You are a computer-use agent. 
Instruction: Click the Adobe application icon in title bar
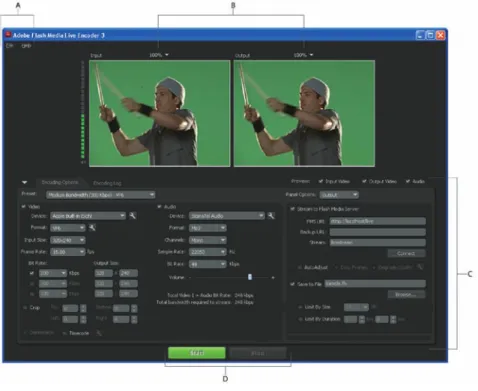[8, 35]
